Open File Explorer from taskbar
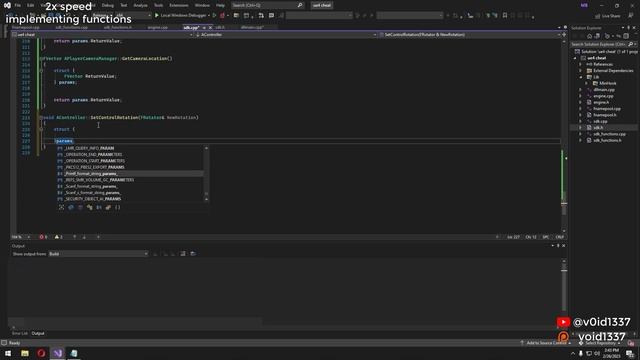 (25, 353)
